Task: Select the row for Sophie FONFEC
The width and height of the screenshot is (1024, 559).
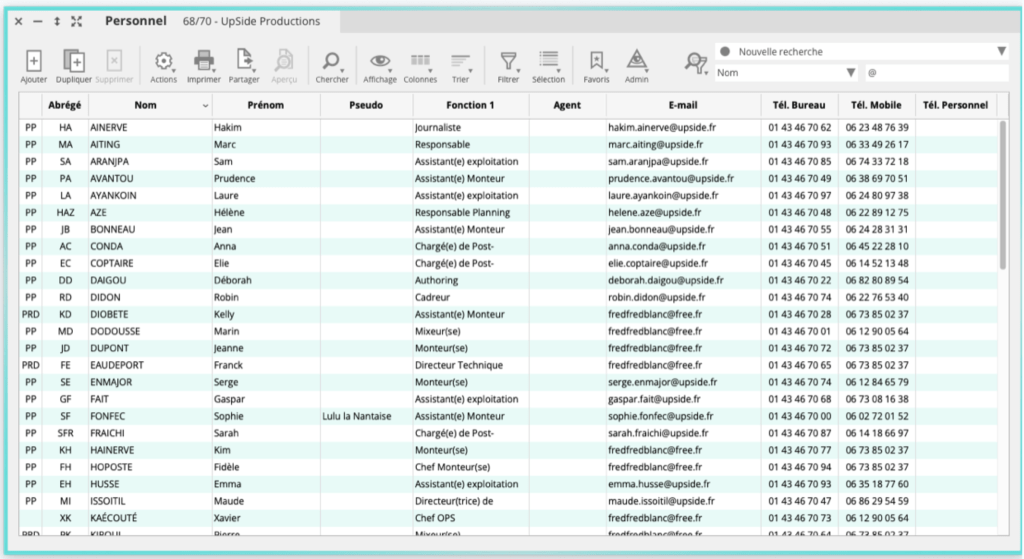Action: click(x=240, y=416)
